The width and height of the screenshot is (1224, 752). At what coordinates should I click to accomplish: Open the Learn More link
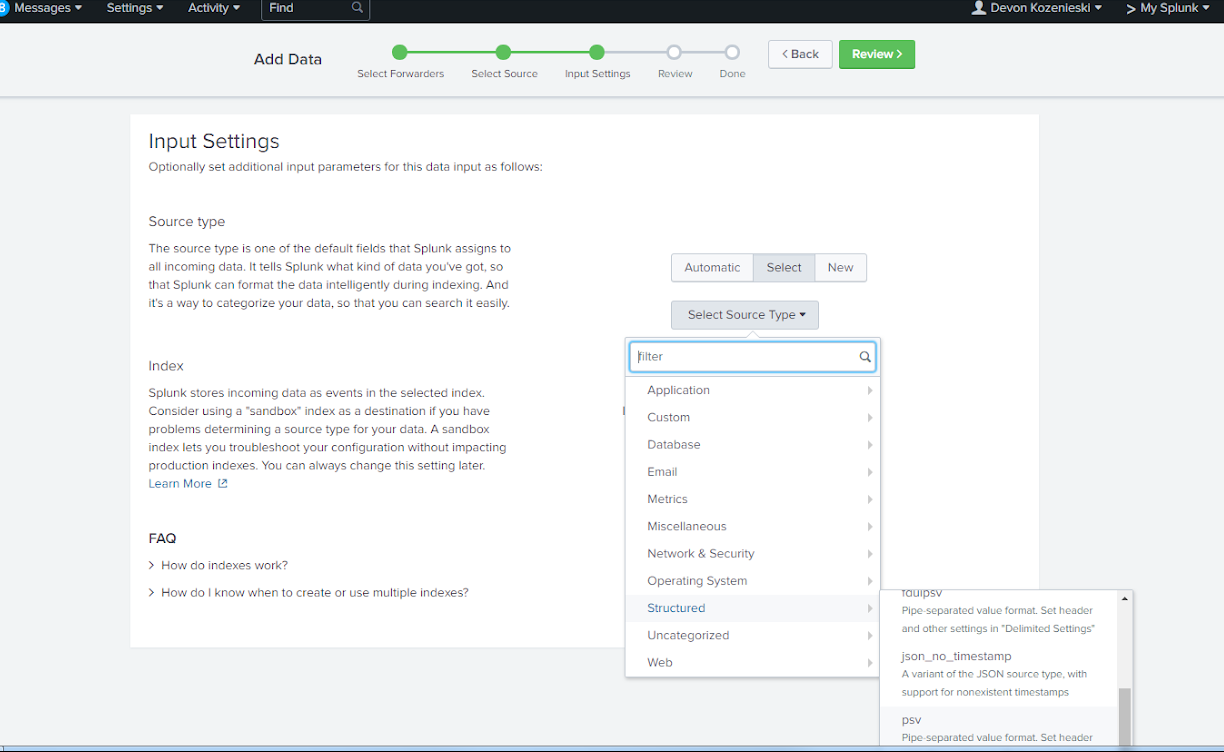pyautogui.click(x=188, y=484)
